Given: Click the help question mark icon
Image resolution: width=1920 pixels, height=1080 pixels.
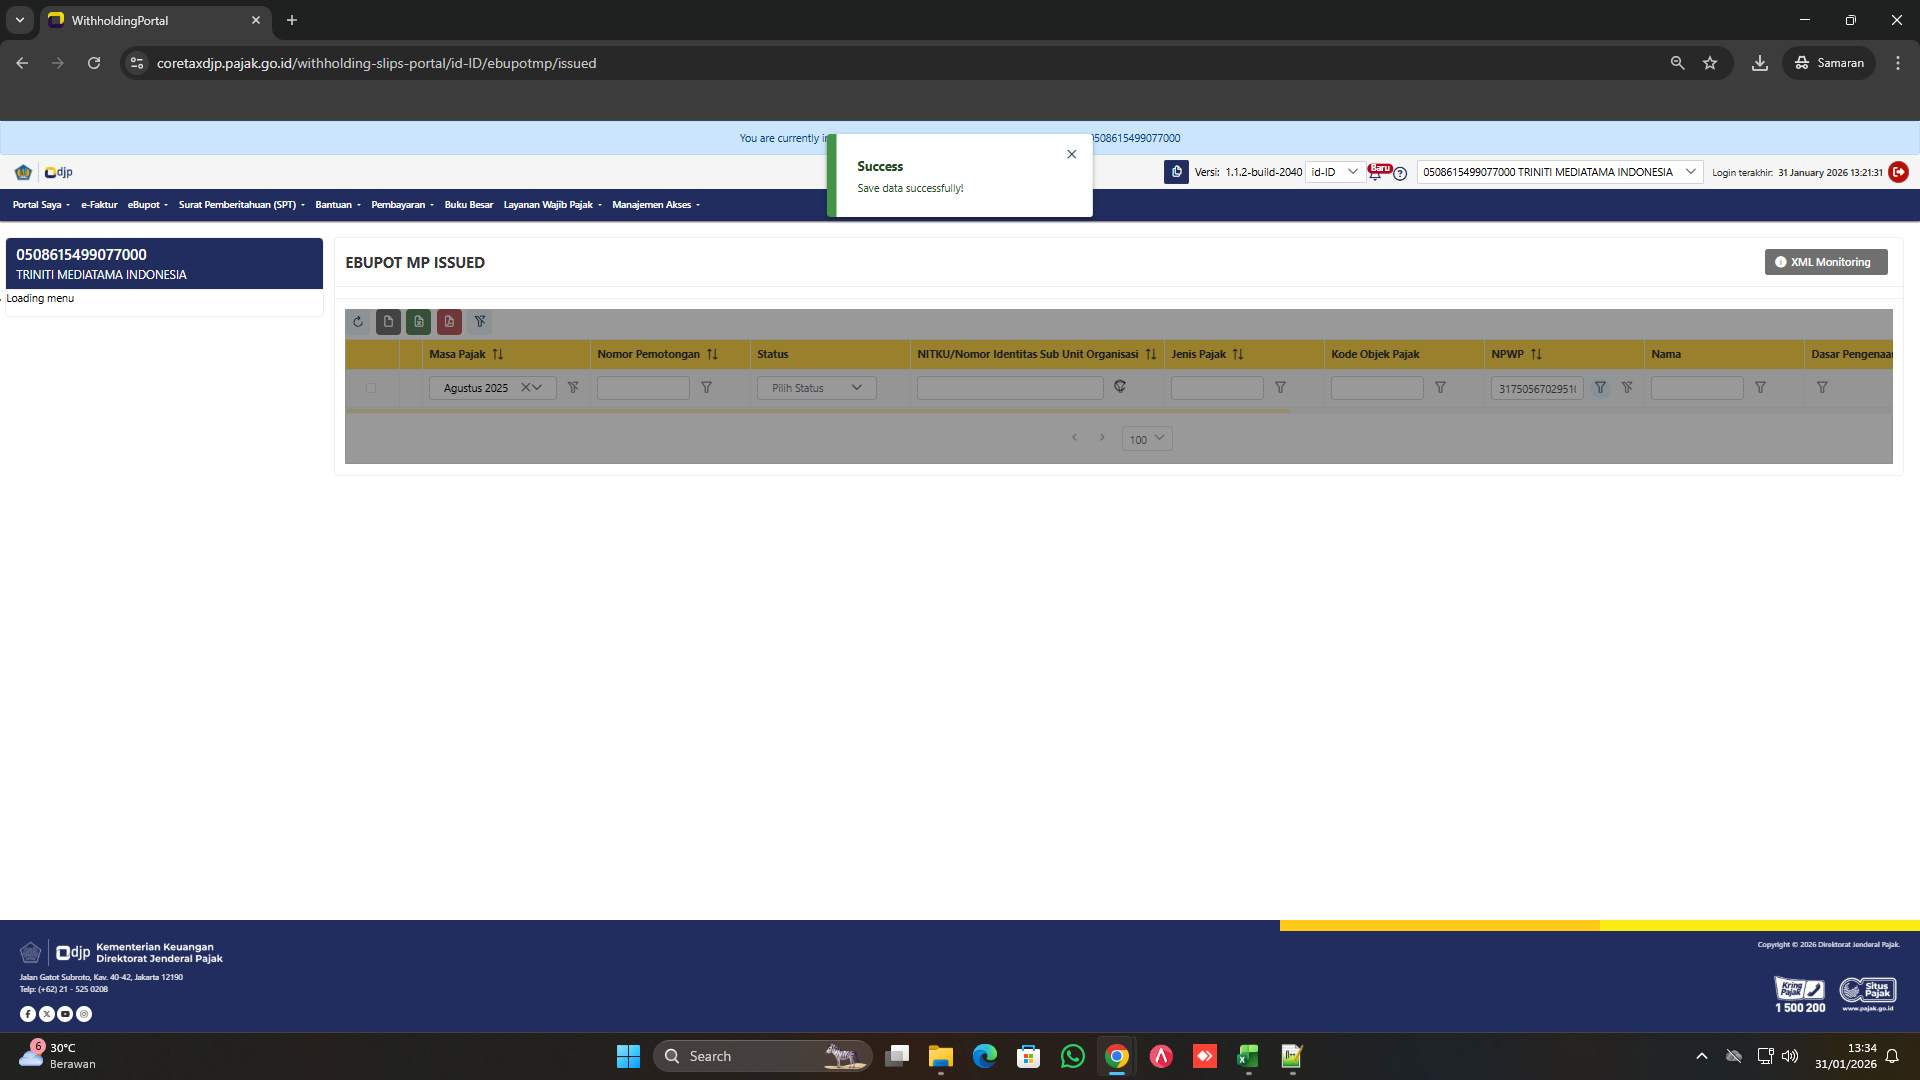Looking at the screenshot, I should click(x=1400, y=174).
